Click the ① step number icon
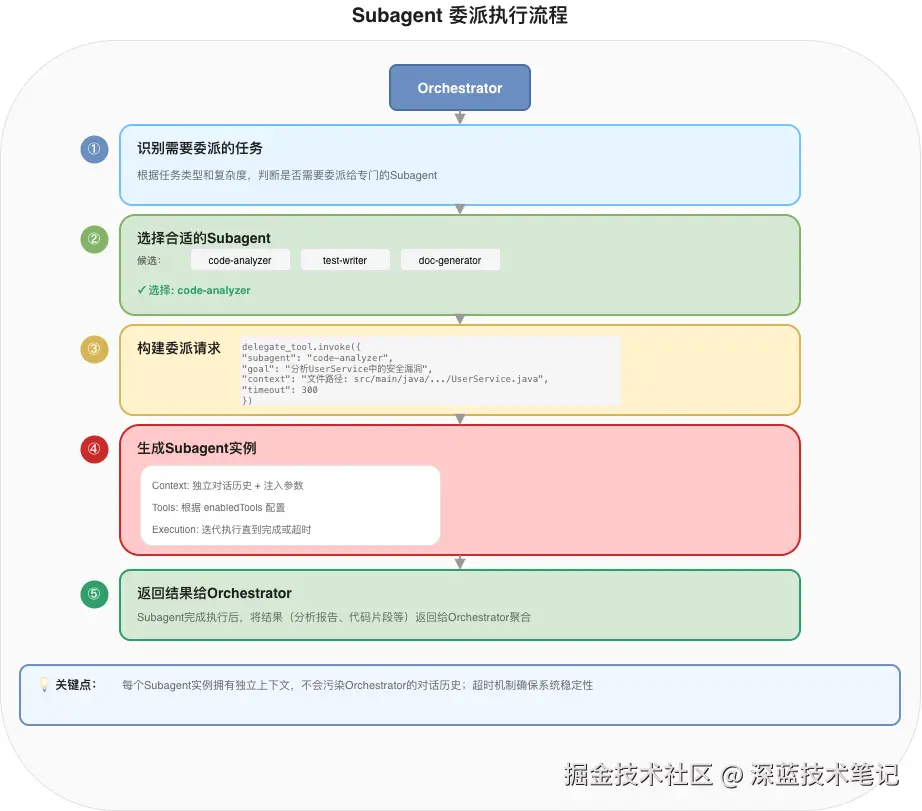The image size is (922, 811). pyautogui.click(x=93, y=149)
